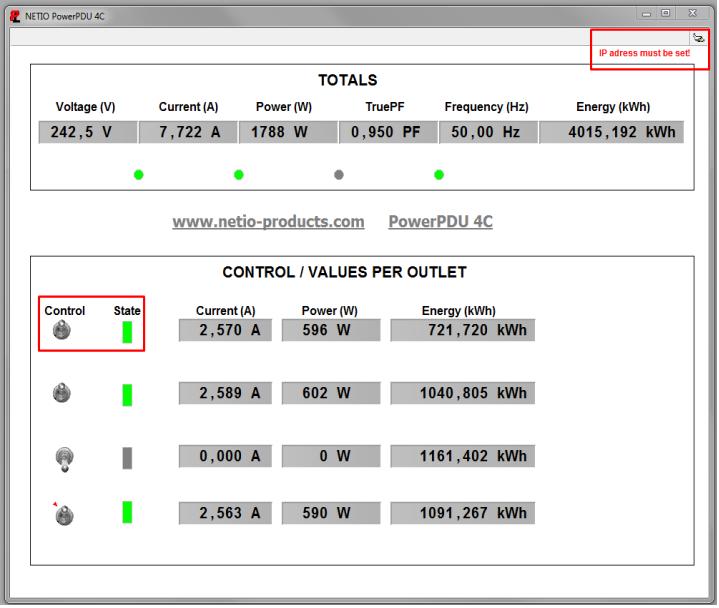The width and height of the screenshot is (719, 608).
Task: Click the green state indicator of 596 W outlet
Action: pos(127,332)
